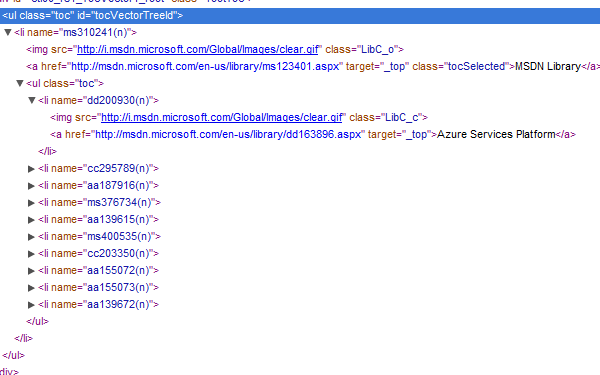Open the clear.gif link with class LibC_o
The width and height of the screenshot is (600, 375).
tap(197, 50)
